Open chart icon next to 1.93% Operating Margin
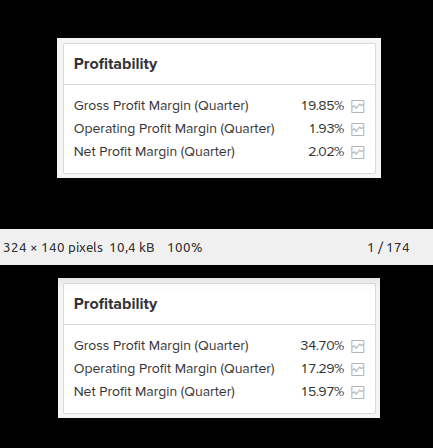The width and height of the screenshot is (433, 448). [358, 130]
